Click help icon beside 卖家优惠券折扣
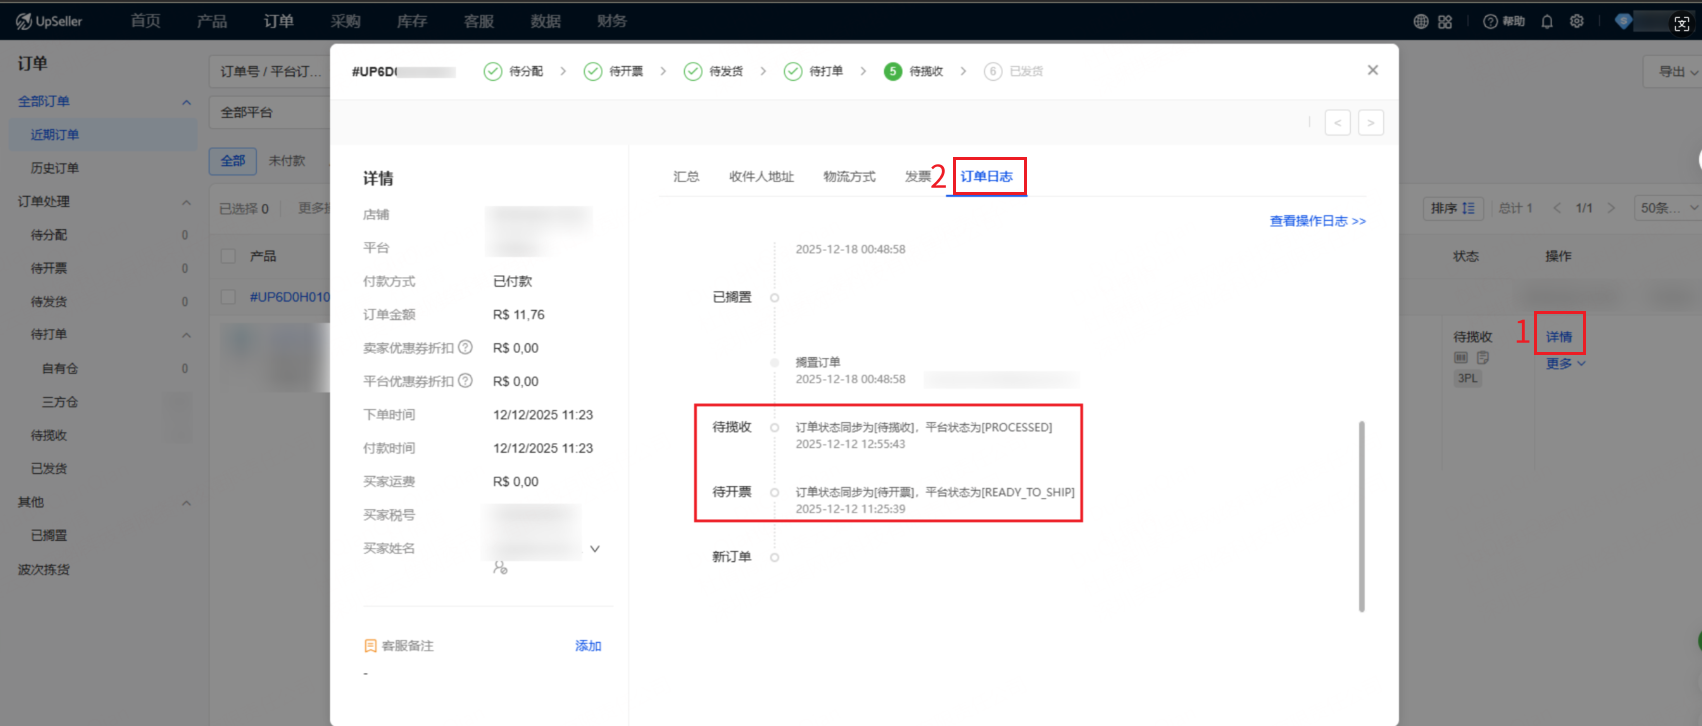This screenshot has height=726, width=1702. pyautogui.click(x=465, y=348)
